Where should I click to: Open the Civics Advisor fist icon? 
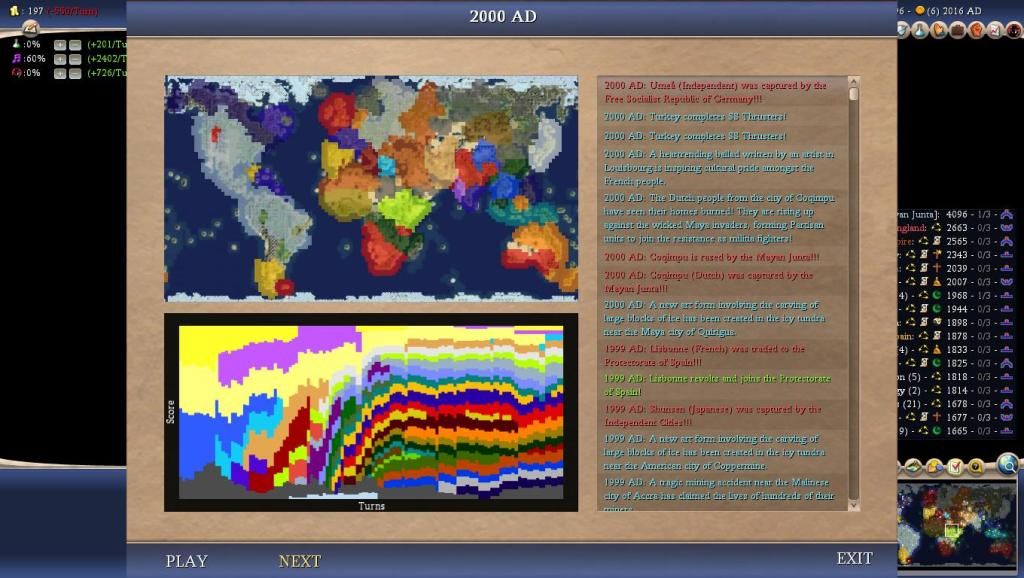(x=976, y=29)
